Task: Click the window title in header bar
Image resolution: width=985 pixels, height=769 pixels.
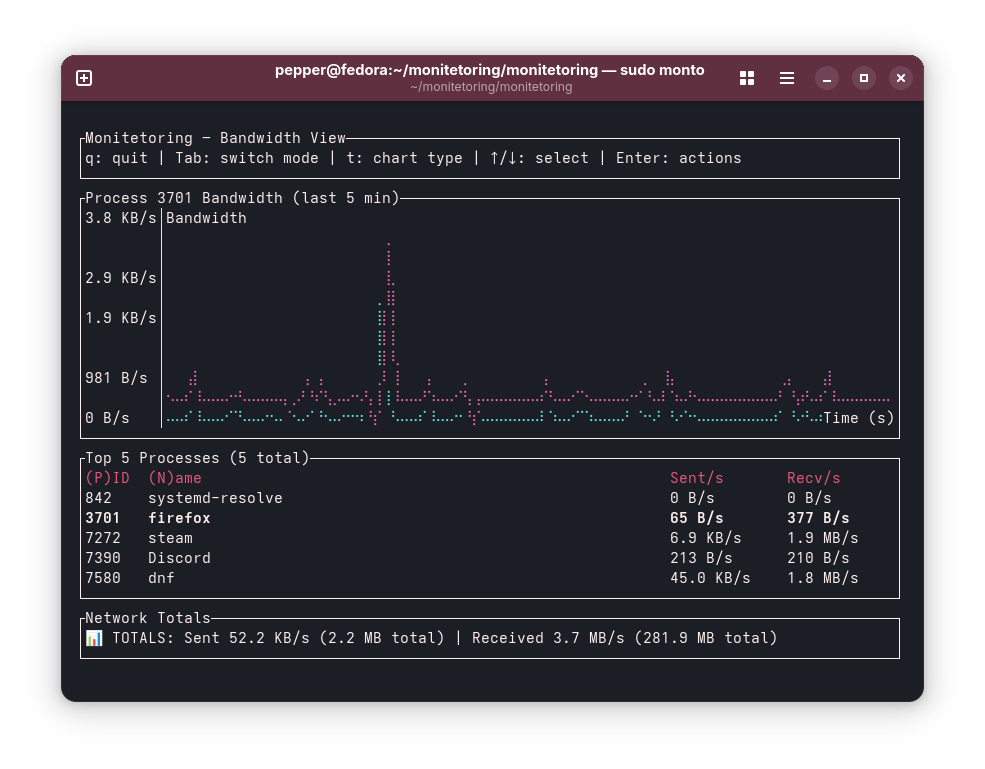Action: (489, 70)
